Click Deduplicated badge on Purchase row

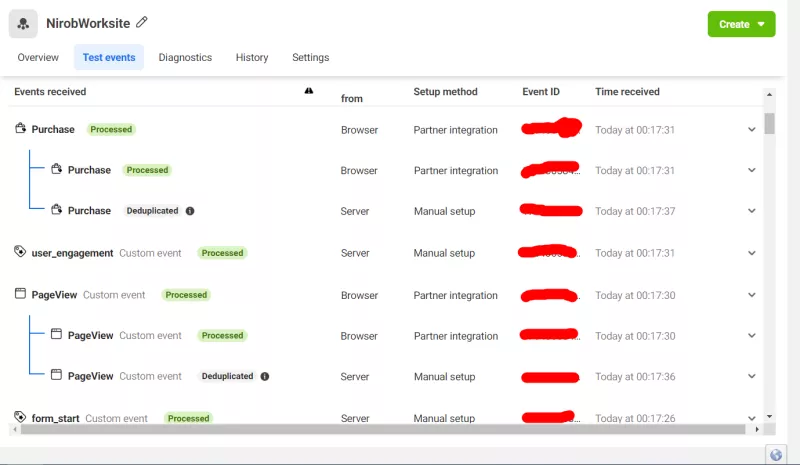pyautogui.click(x=153, y=211)
